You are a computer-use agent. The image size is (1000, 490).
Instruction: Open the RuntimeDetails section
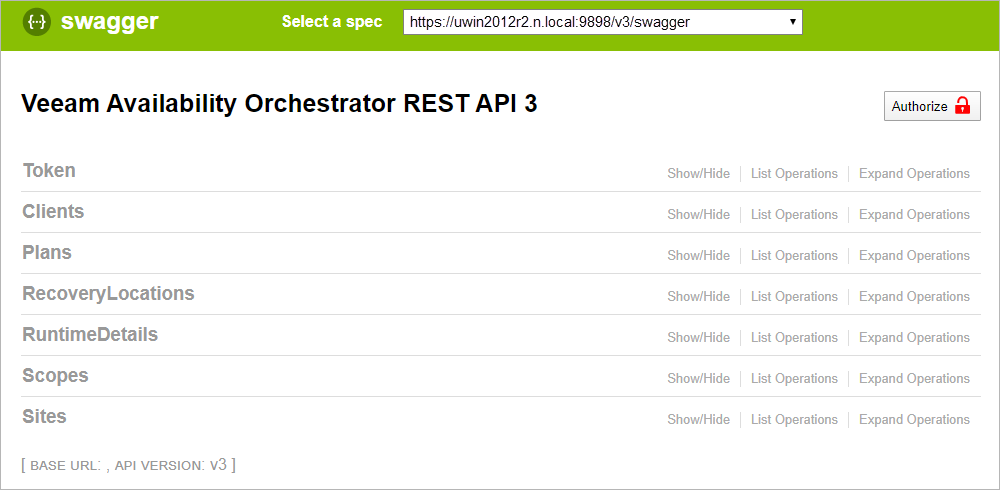[x=90, y=334]
